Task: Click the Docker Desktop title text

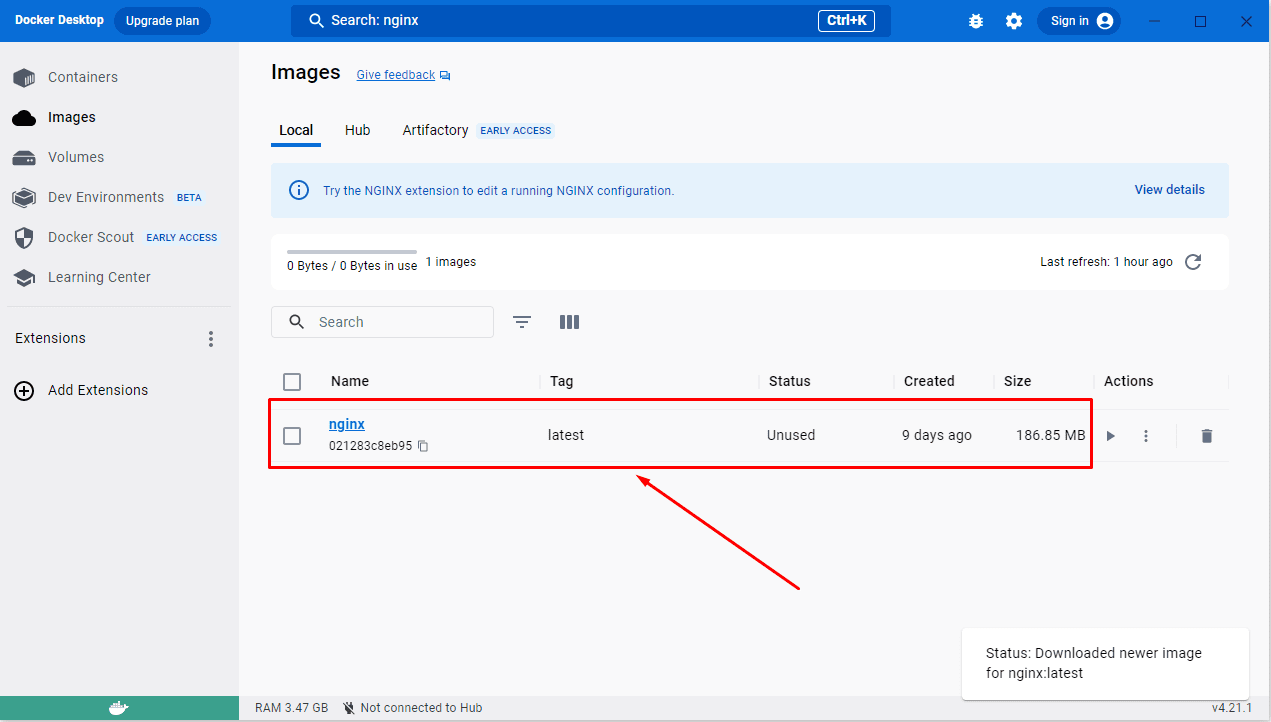Action: [59, 20]
